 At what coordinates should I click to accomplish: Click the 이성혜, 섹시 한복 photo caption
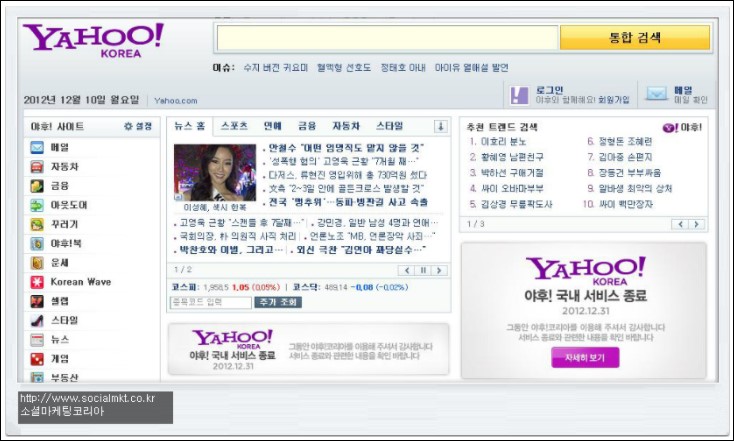[215, 207]
